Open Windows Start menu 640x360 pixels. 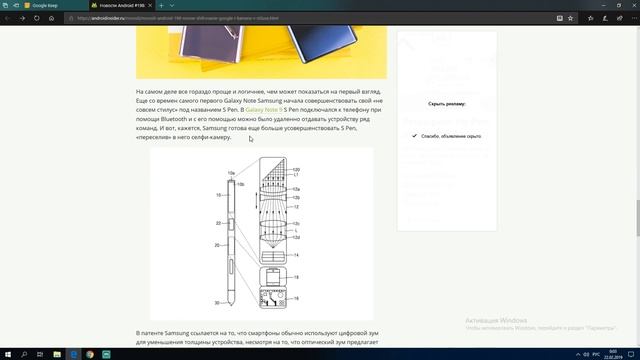8,354
